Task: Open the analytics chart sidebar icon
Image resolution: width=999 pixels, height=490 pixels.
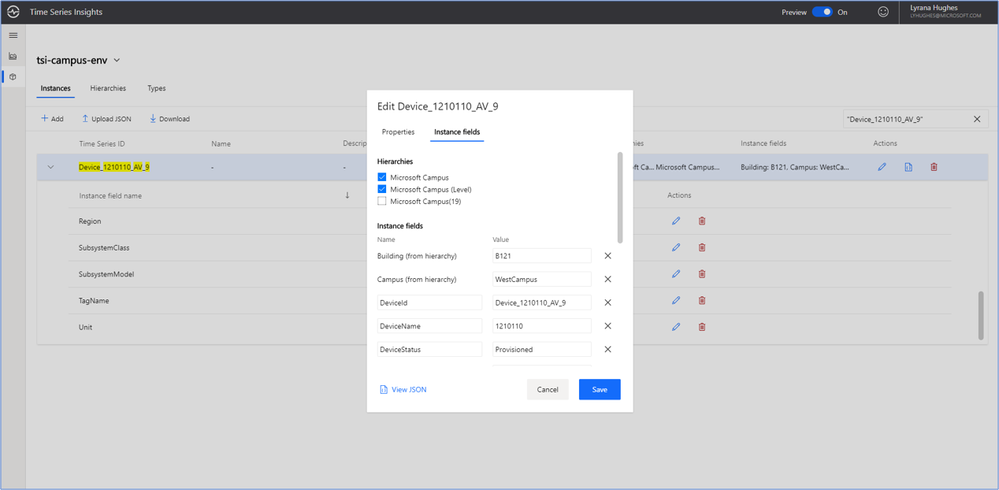Action: (x=13, y=56)
